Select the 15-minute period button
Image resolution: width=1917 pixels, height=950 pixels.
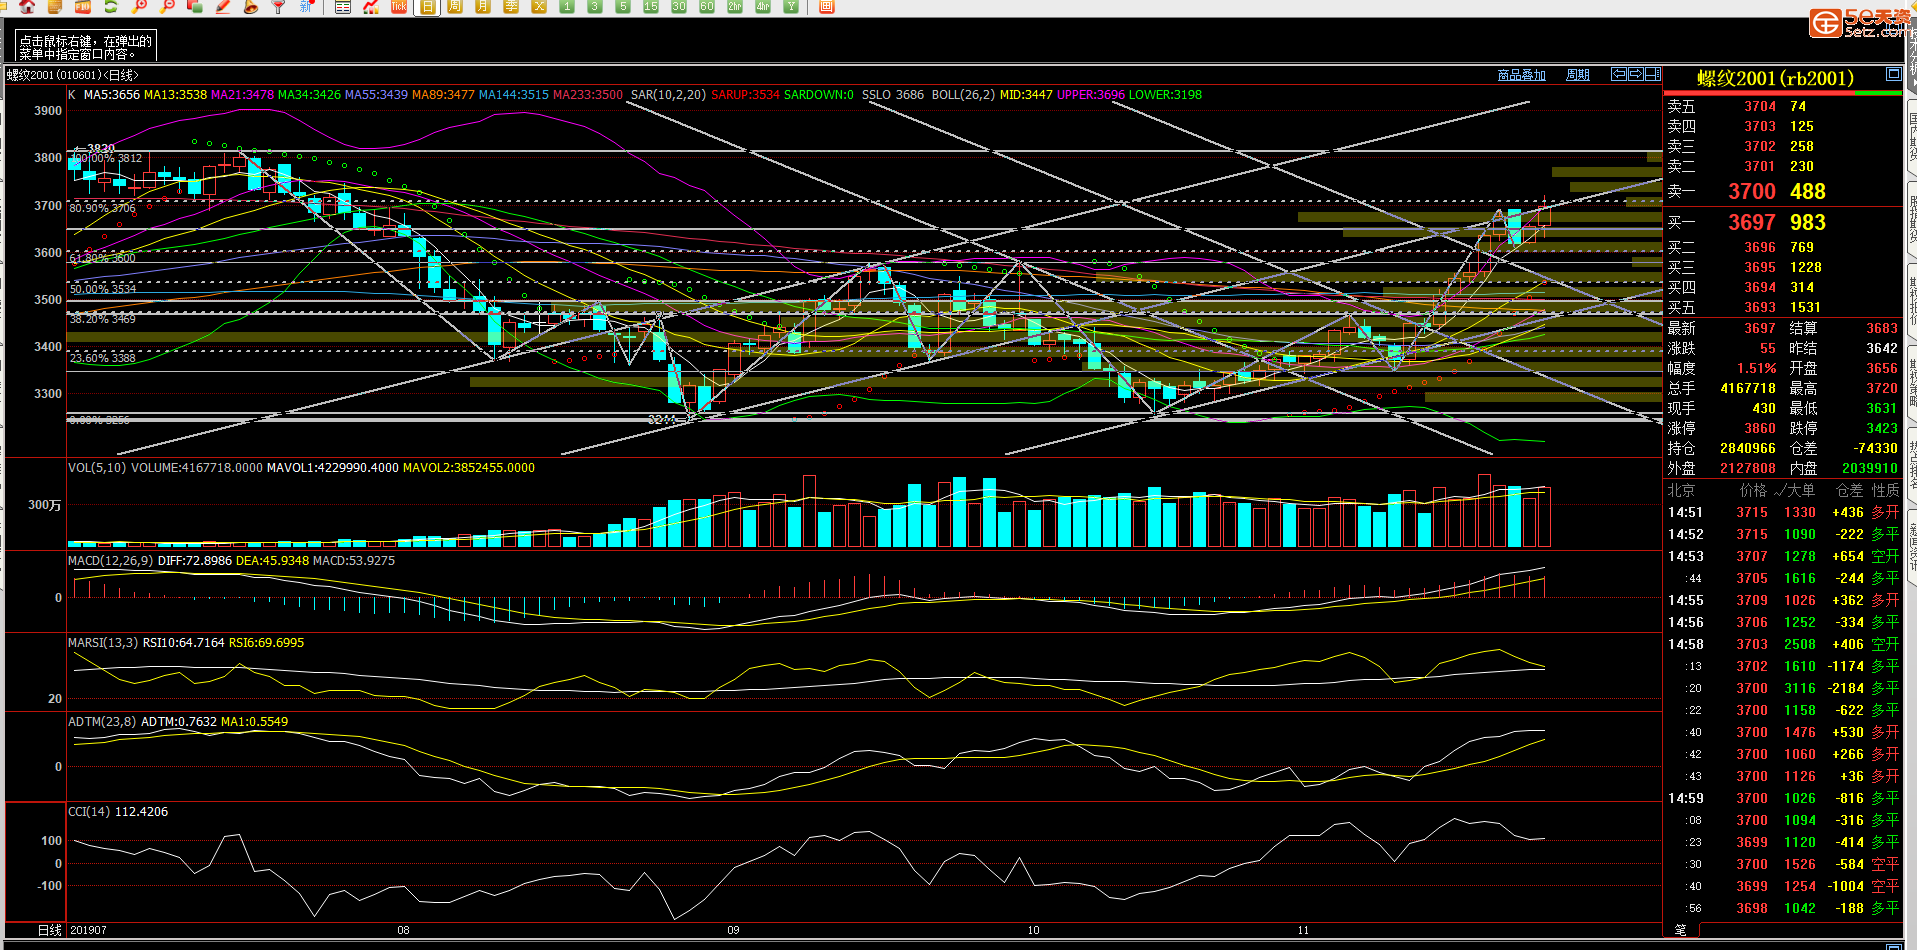click(x=651, y=6)
